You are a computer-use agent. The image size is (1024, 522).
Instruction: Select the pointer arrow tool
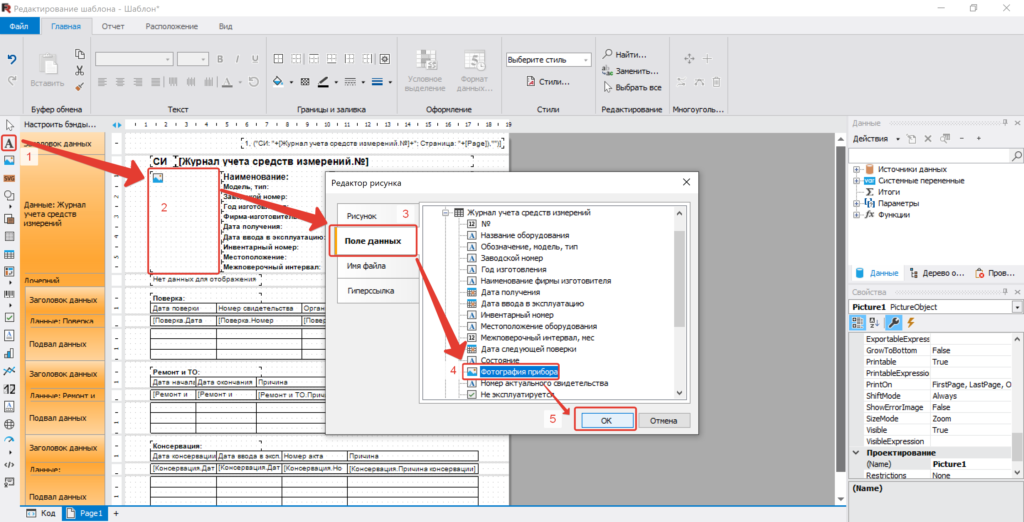click(10, 125)
